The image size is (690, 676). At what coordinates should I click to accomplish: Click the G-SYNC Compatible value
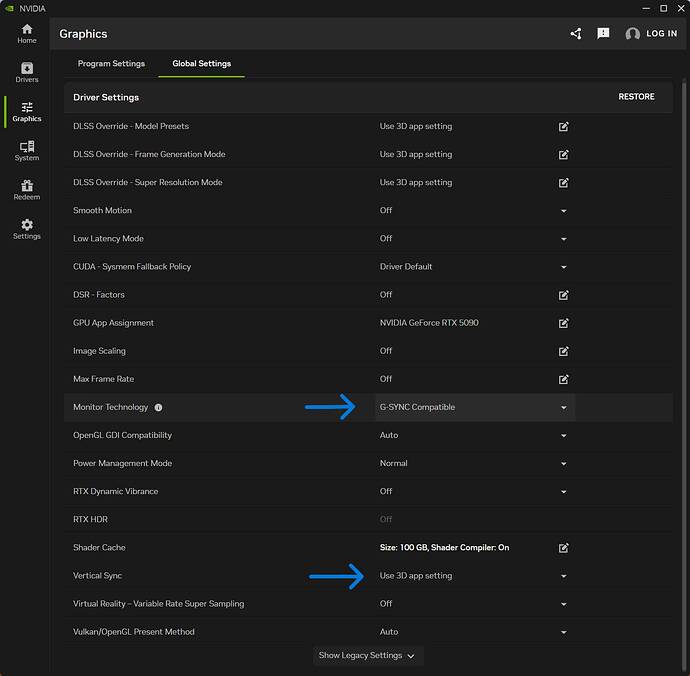(417, 407)
